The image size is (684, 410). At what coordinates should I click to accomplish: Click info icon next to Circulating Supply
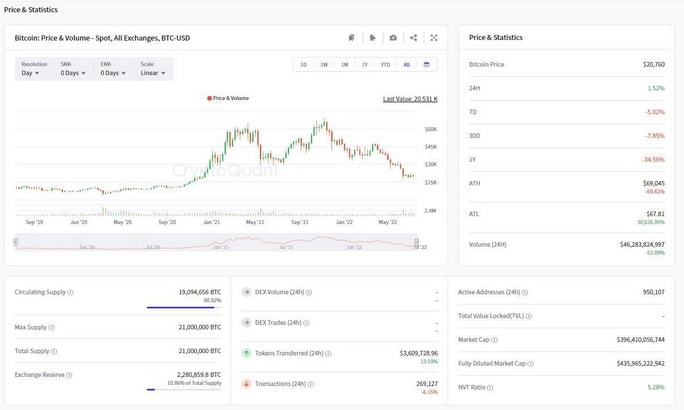pyautogui.click(x=70, y=293)
